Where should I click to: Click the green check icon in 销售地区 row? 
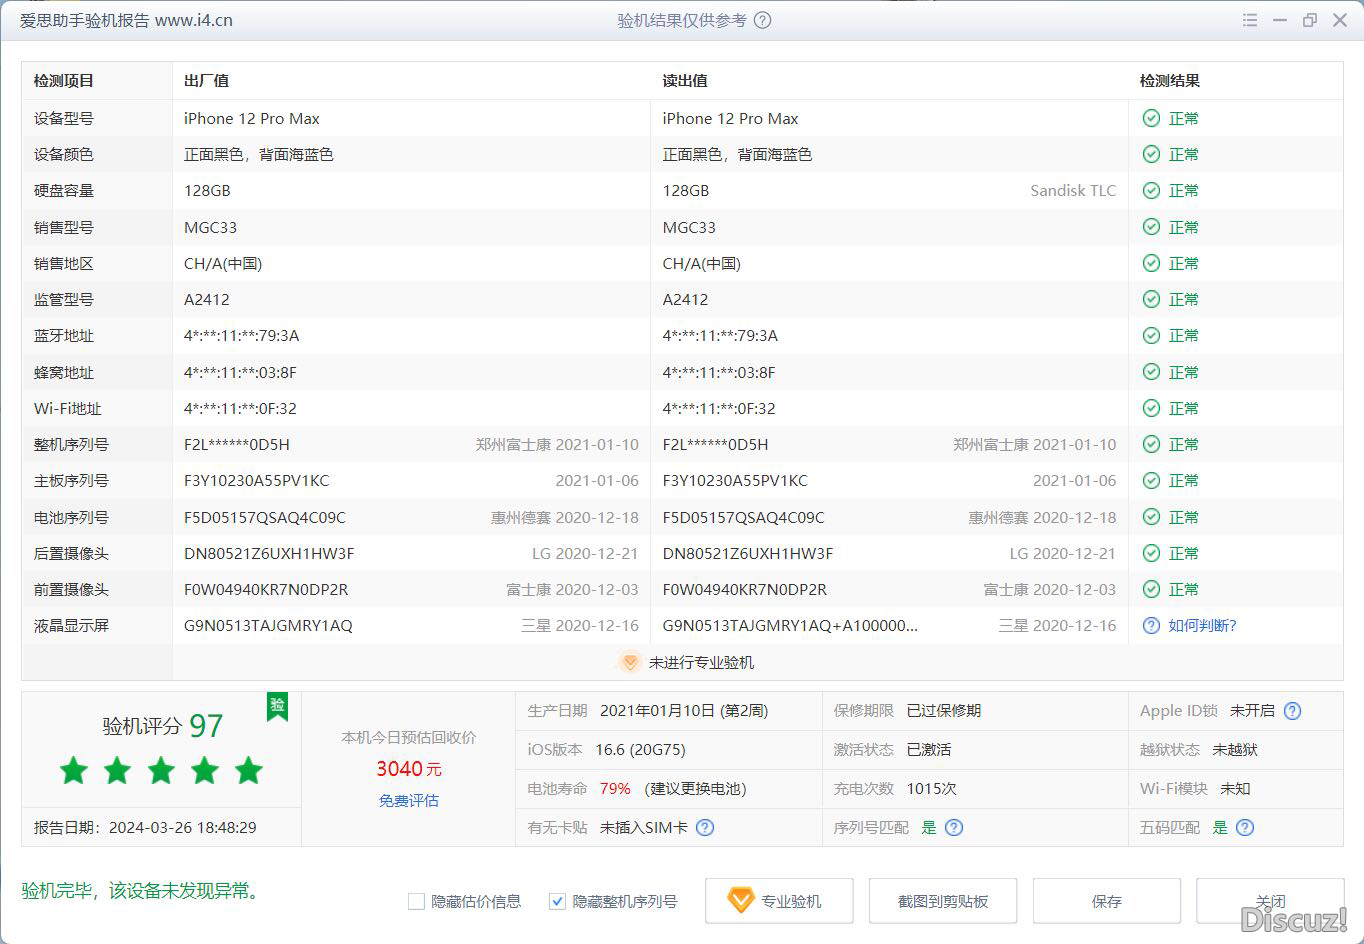tap(1151, 263)
